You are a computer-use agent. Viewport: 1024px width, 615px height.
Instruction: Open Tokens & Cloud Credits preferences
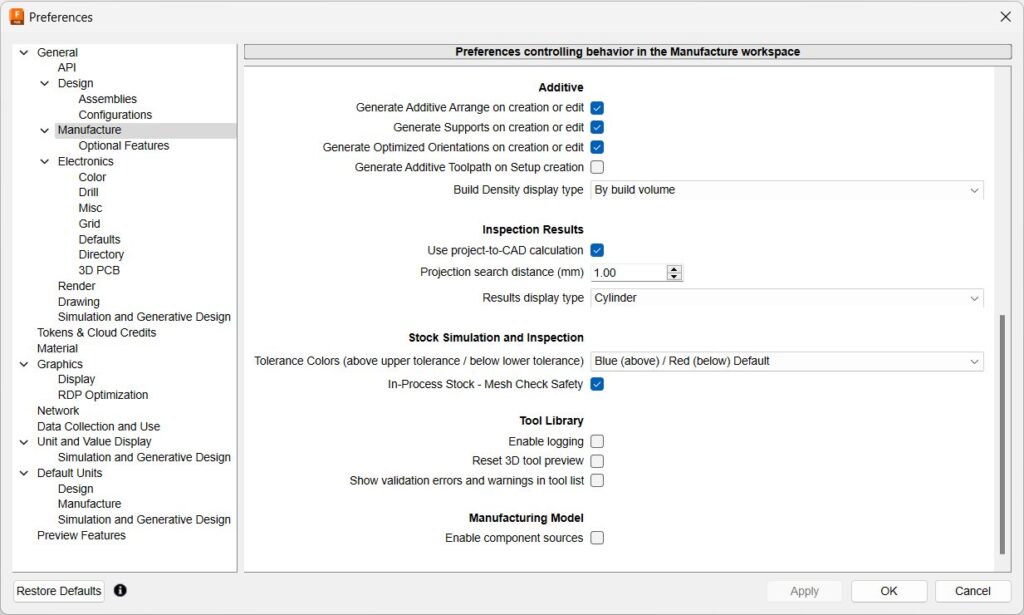96,333
